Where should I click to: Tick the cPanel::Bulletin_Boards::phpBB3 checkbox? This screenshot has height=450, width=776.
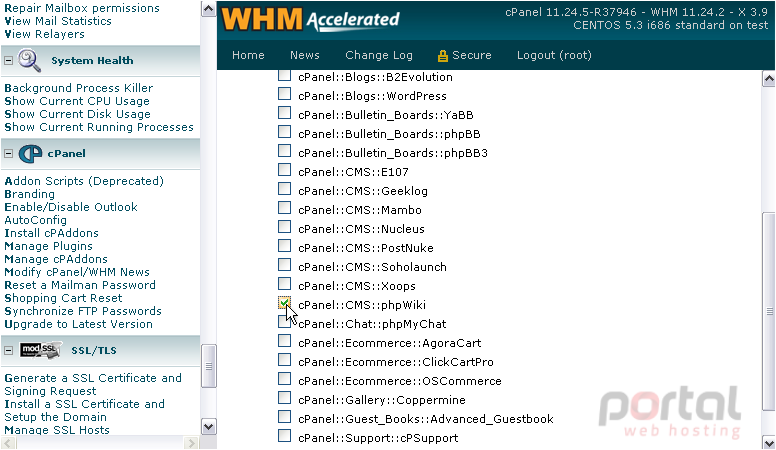pyautogui.click(x=284, y=150)
